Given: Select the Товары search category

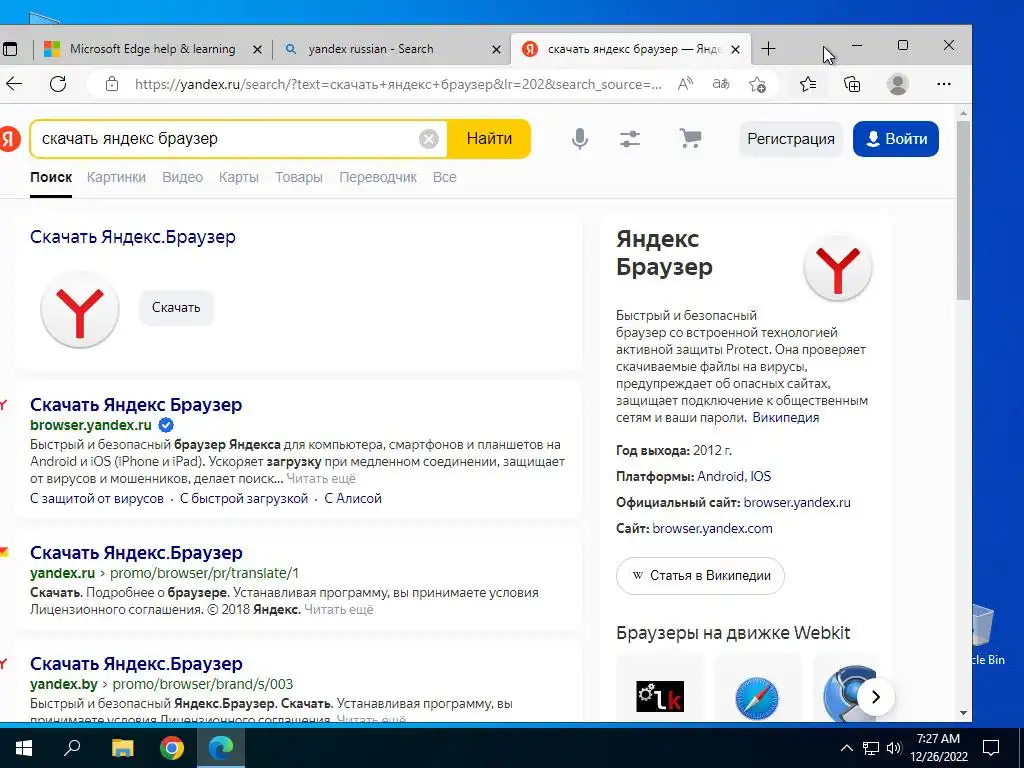Looking at the screenshot, I should (x=298, y=177).
